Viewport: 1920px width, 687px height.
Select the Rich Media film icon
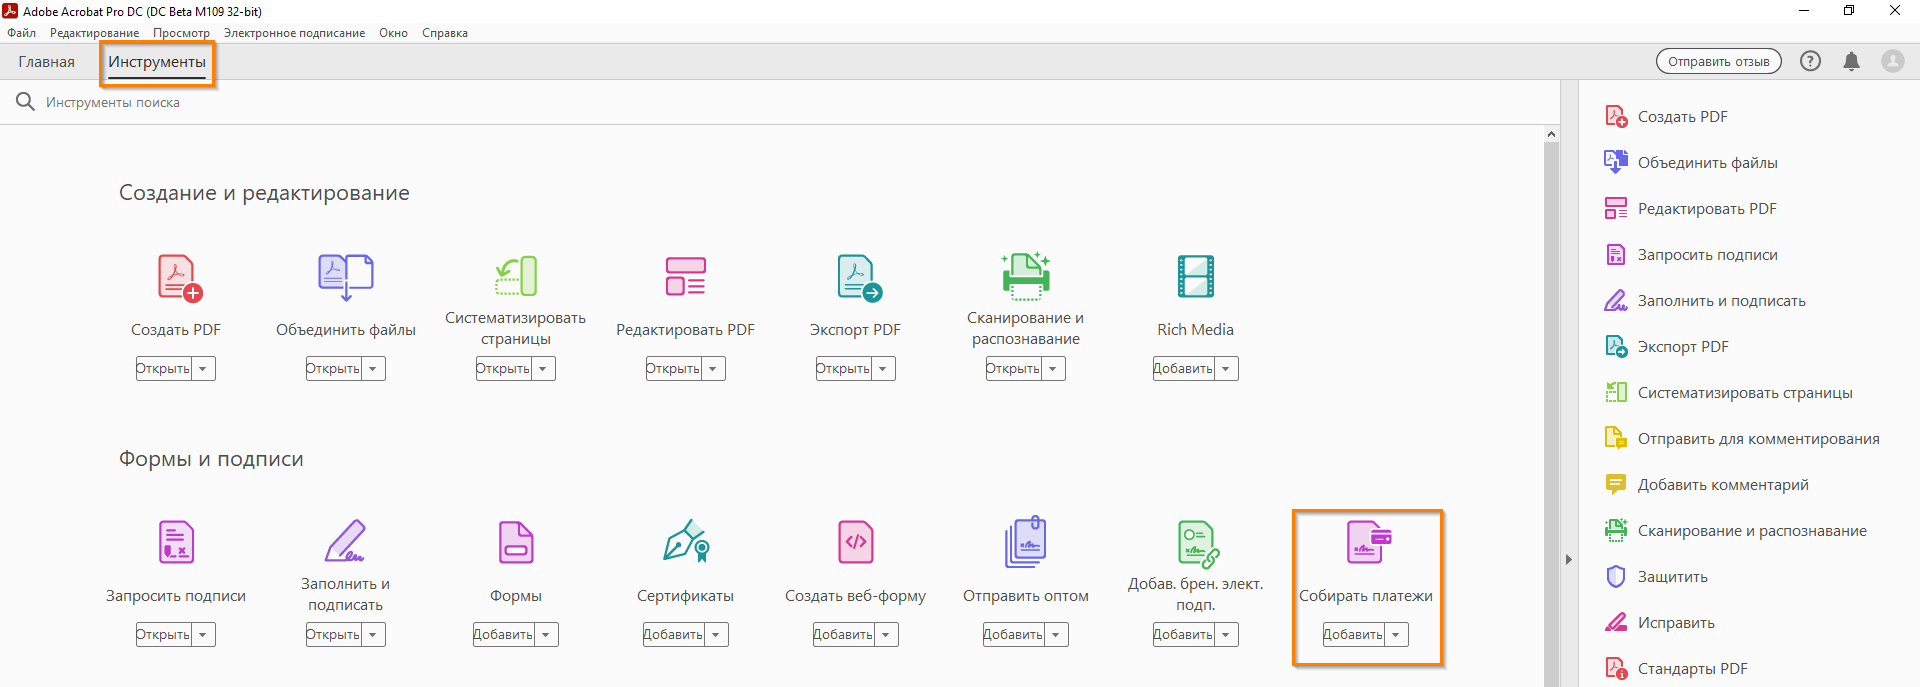point(1196,277)
